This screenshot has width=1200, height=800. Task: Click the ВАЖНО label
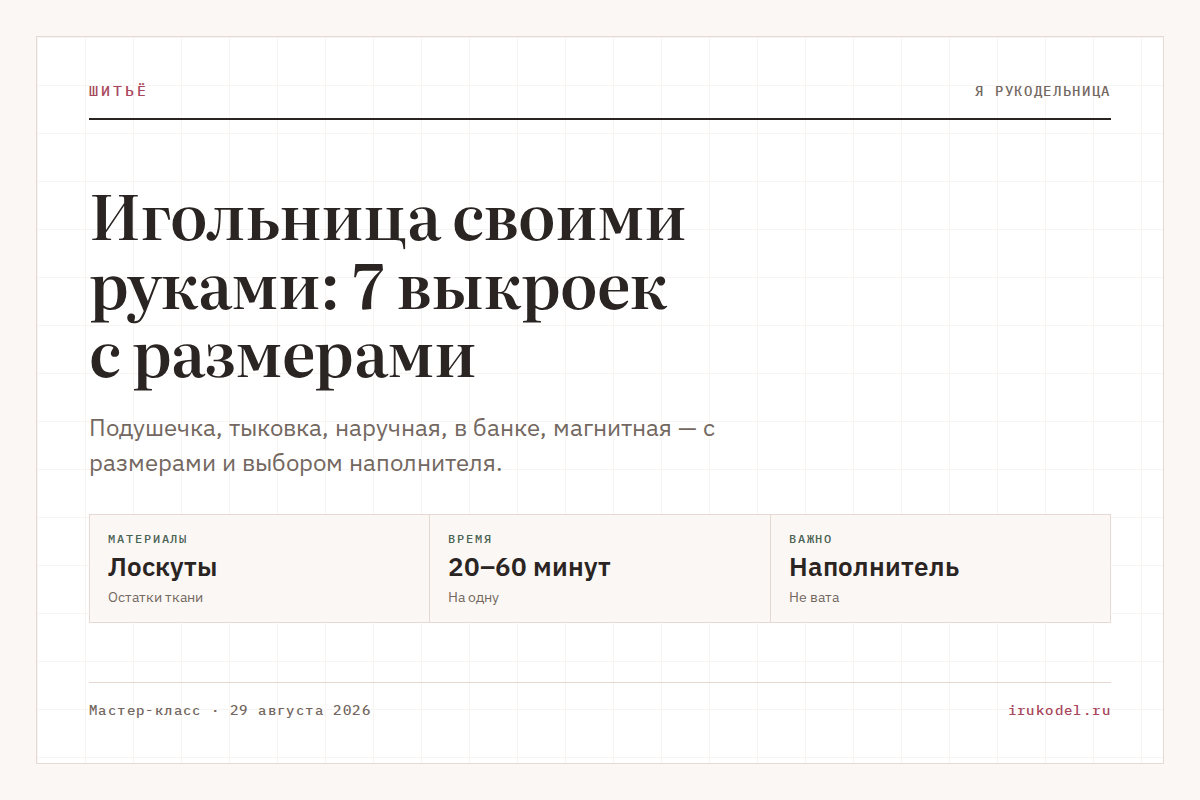coord(811,539)
